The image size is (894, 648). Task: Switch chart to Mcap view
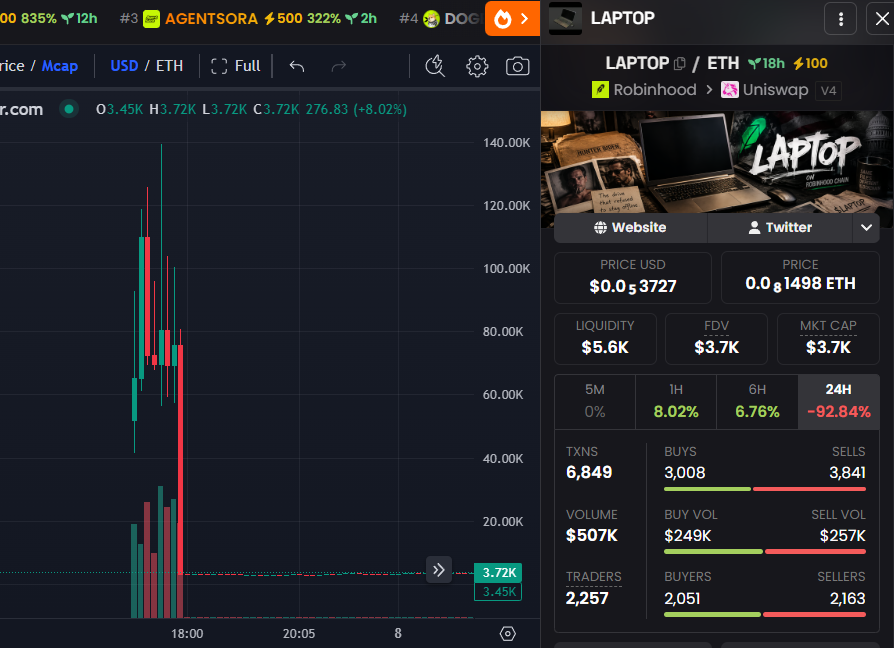(x=60, y=66)
